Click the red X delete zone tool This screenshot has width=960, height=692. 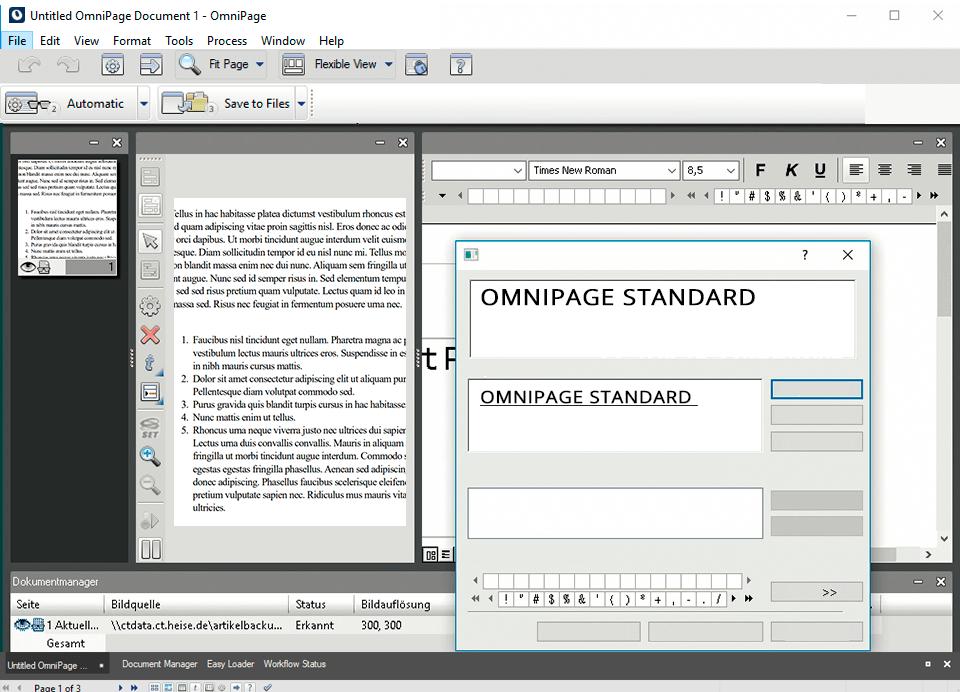150,334
